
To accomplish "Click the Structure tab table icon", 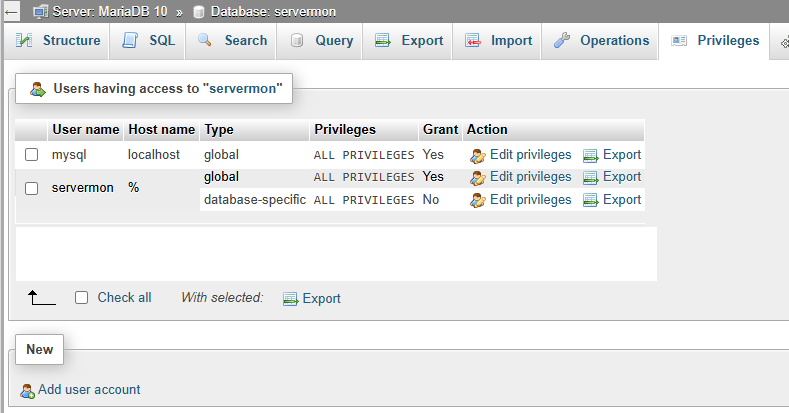I will [x=24, y=40].
